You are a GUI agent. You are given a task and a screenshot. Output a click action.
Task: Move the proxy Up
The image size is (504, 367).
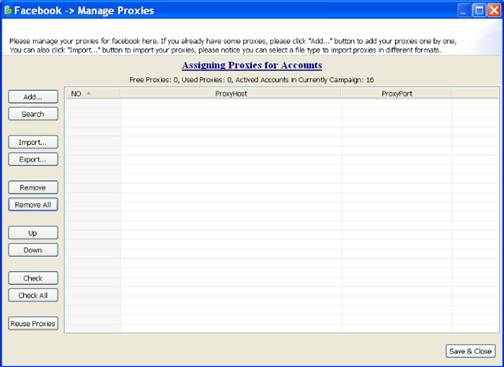(x=33, y=233)
